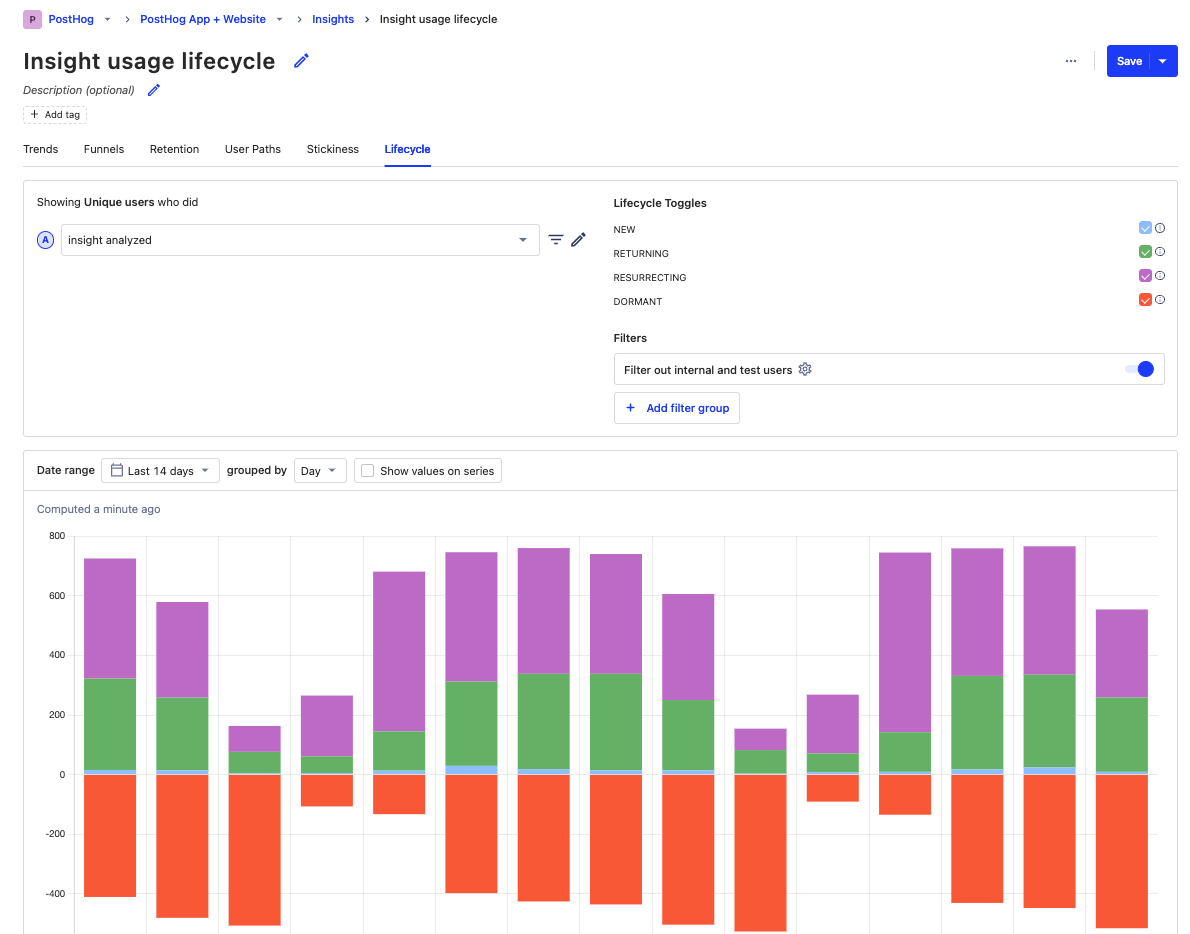Image resolution: width=1190 pixels, height=934 pixels.
Task: Switch to the Funnels tab
Action: pos(104,149)
